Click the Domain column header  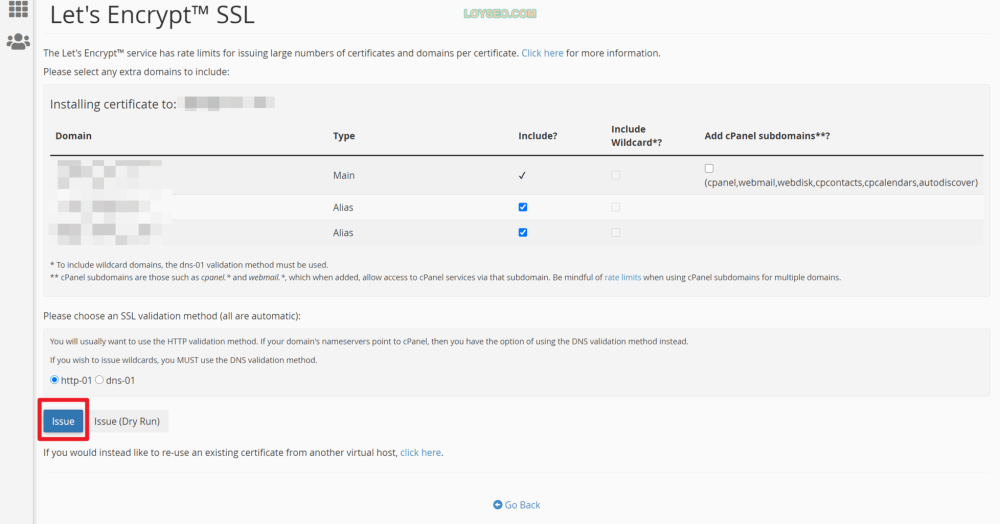click(x=73, y=136)
